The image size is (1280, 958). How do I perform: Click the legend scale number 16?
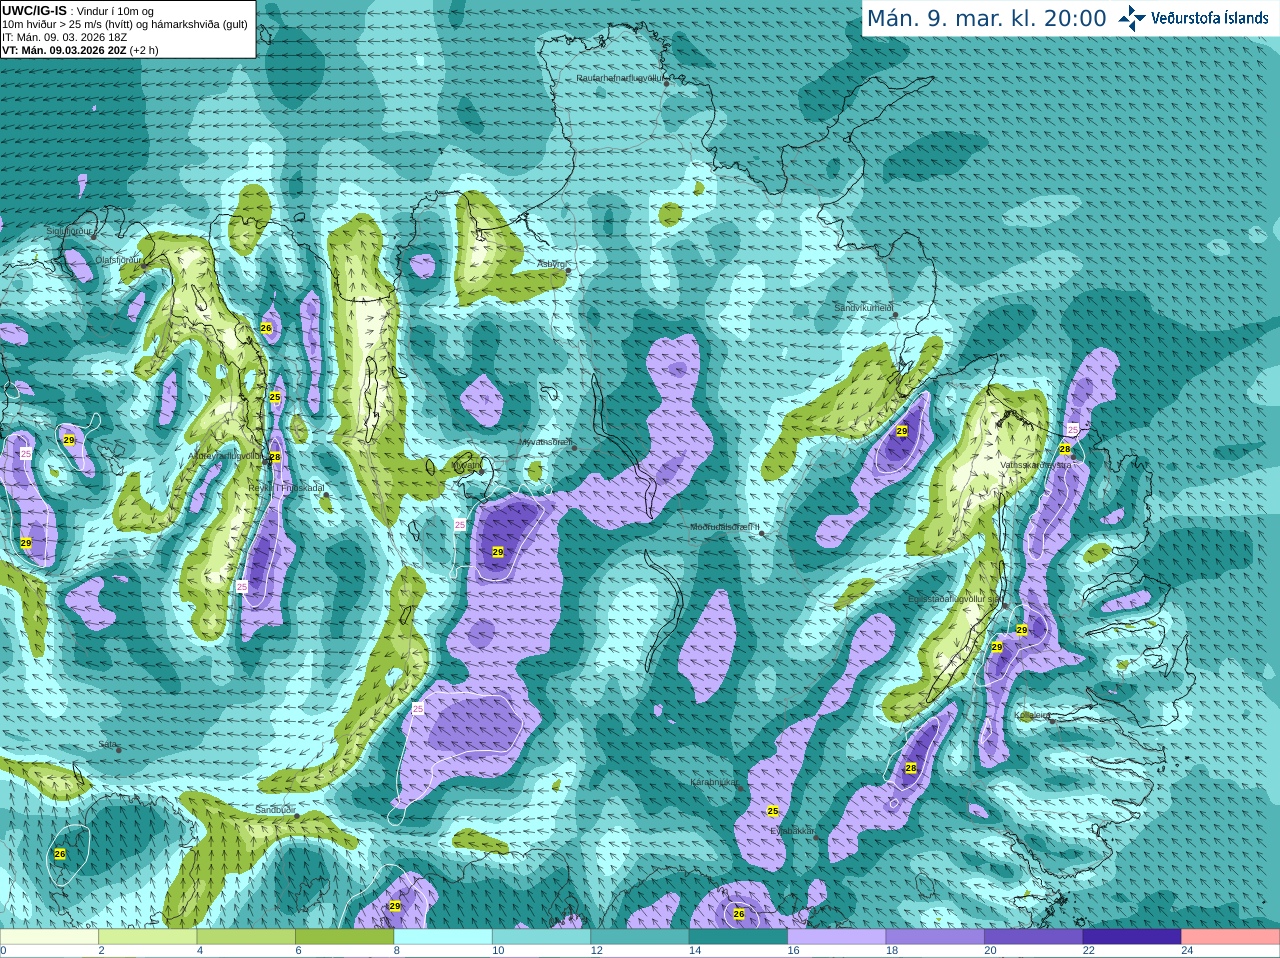[x=794, y=951]
